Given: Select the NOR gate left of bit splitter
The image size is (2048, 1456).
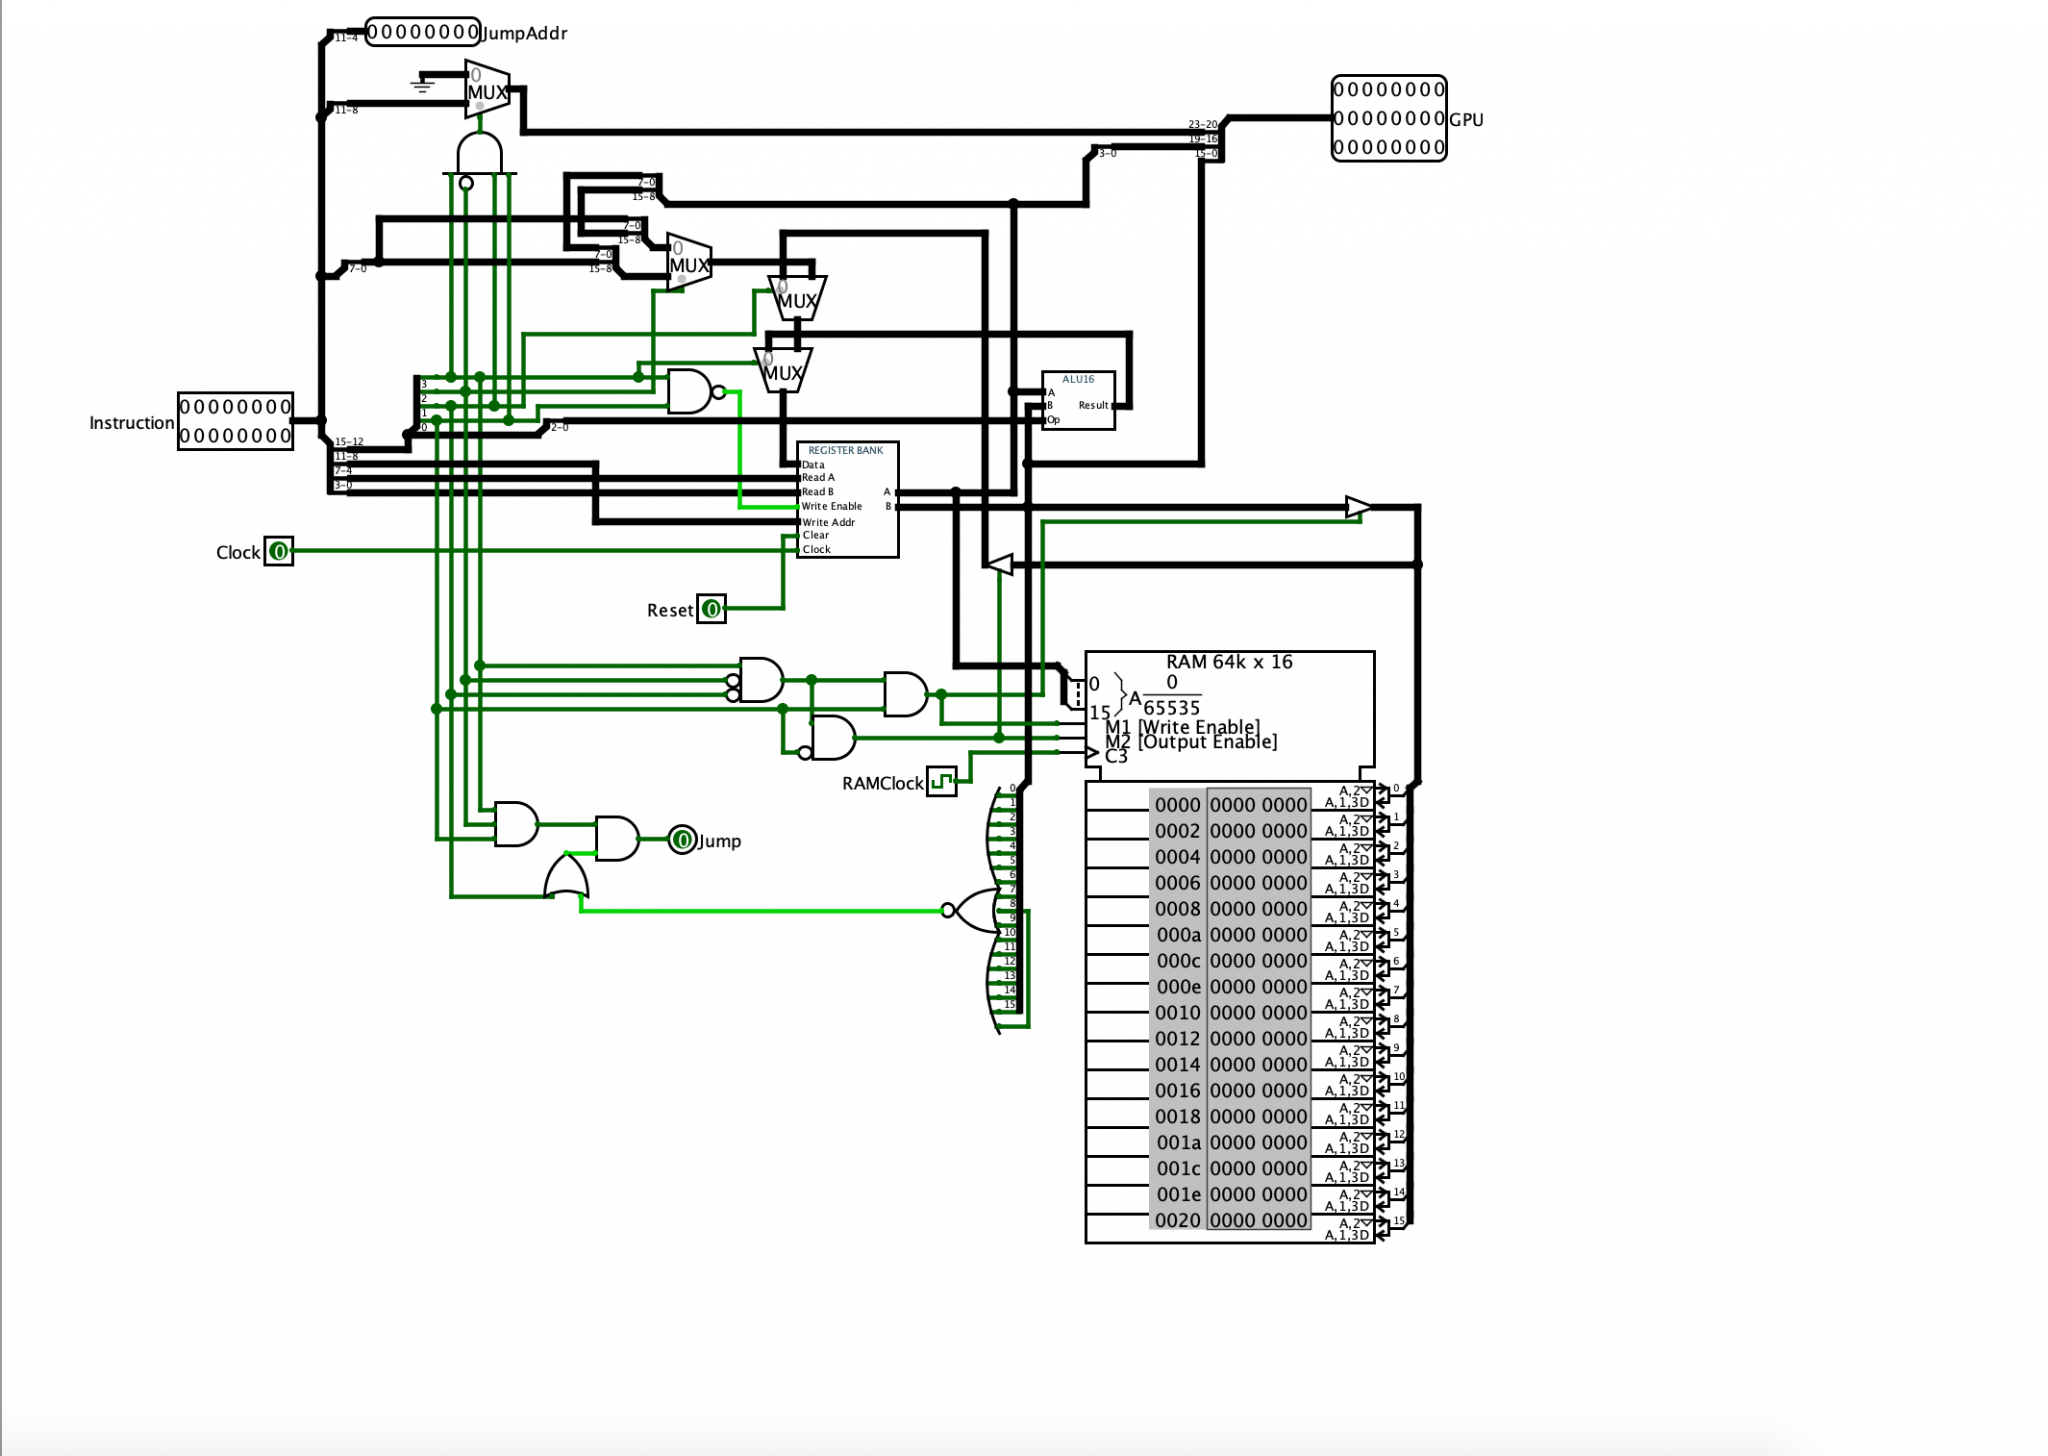Looking at the screenshot, I should [975, 910].
